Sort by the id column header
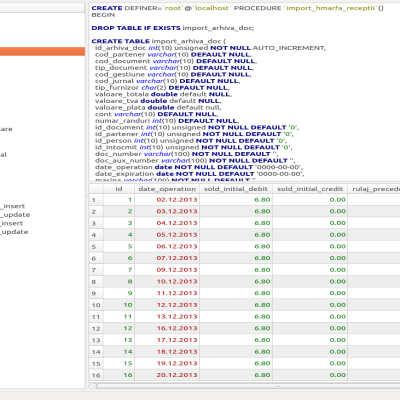This screenshot has height=400, width=400. pyautogui.click(x=119, y=189)
